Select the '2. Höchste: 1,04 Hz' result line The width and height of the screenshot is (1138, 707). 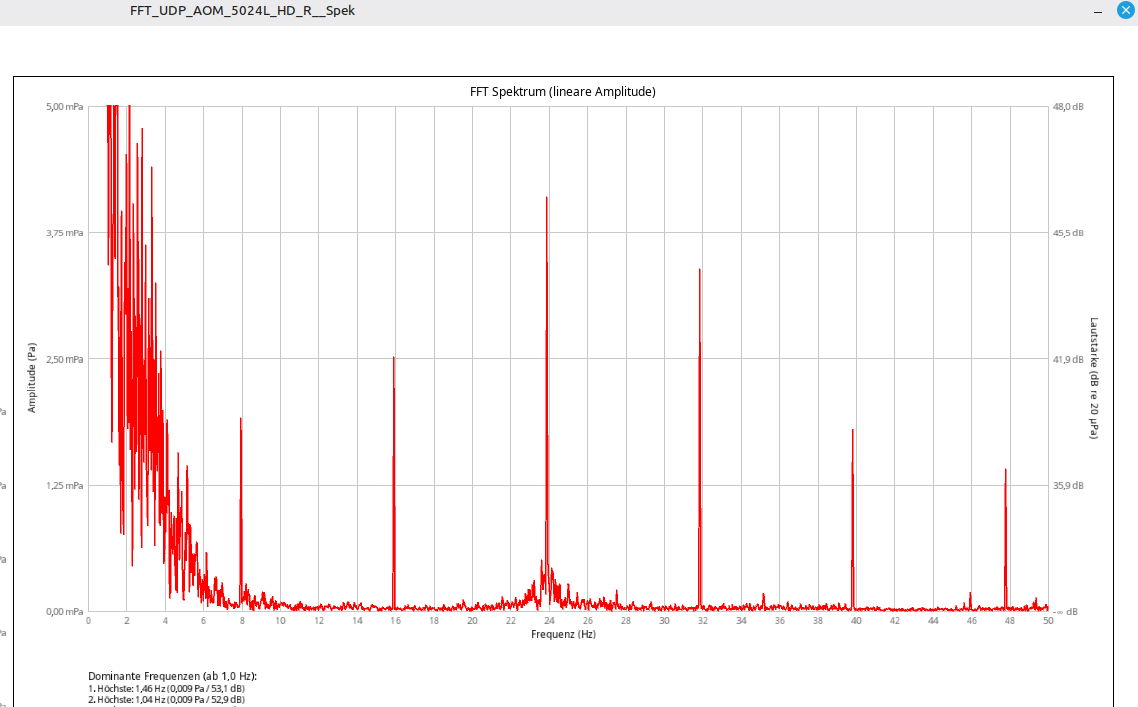click(167, 700)
